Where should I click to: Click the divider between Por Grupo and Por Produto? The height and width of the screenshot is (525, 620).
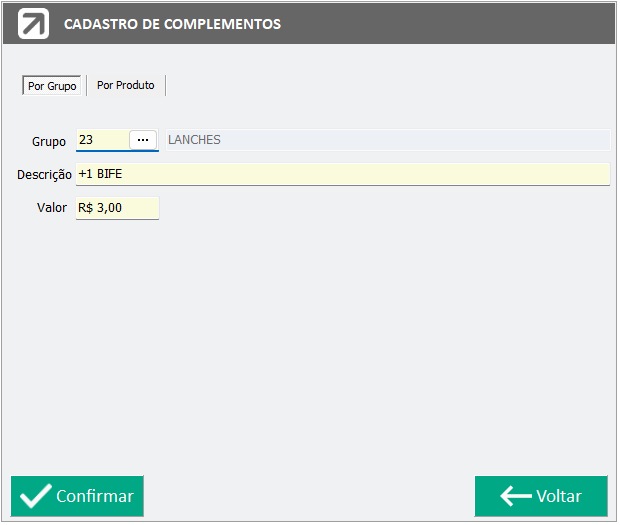coord(87,85)
